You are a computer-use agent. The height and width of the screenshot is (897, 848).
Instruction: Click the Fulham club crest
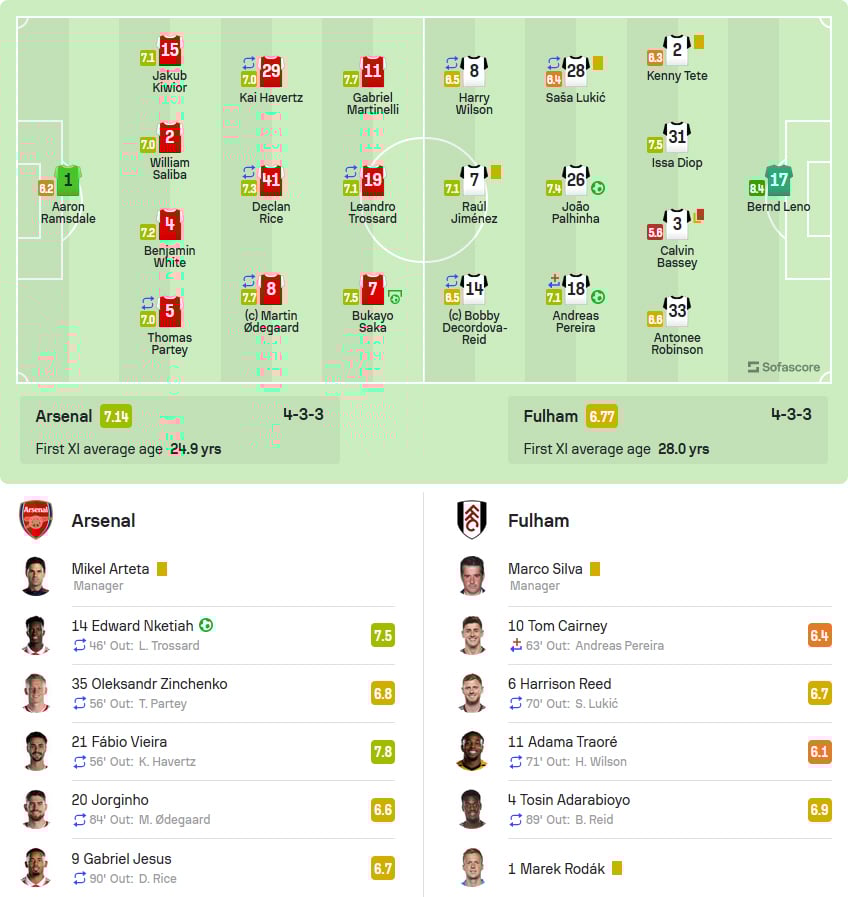click(472, 520)
